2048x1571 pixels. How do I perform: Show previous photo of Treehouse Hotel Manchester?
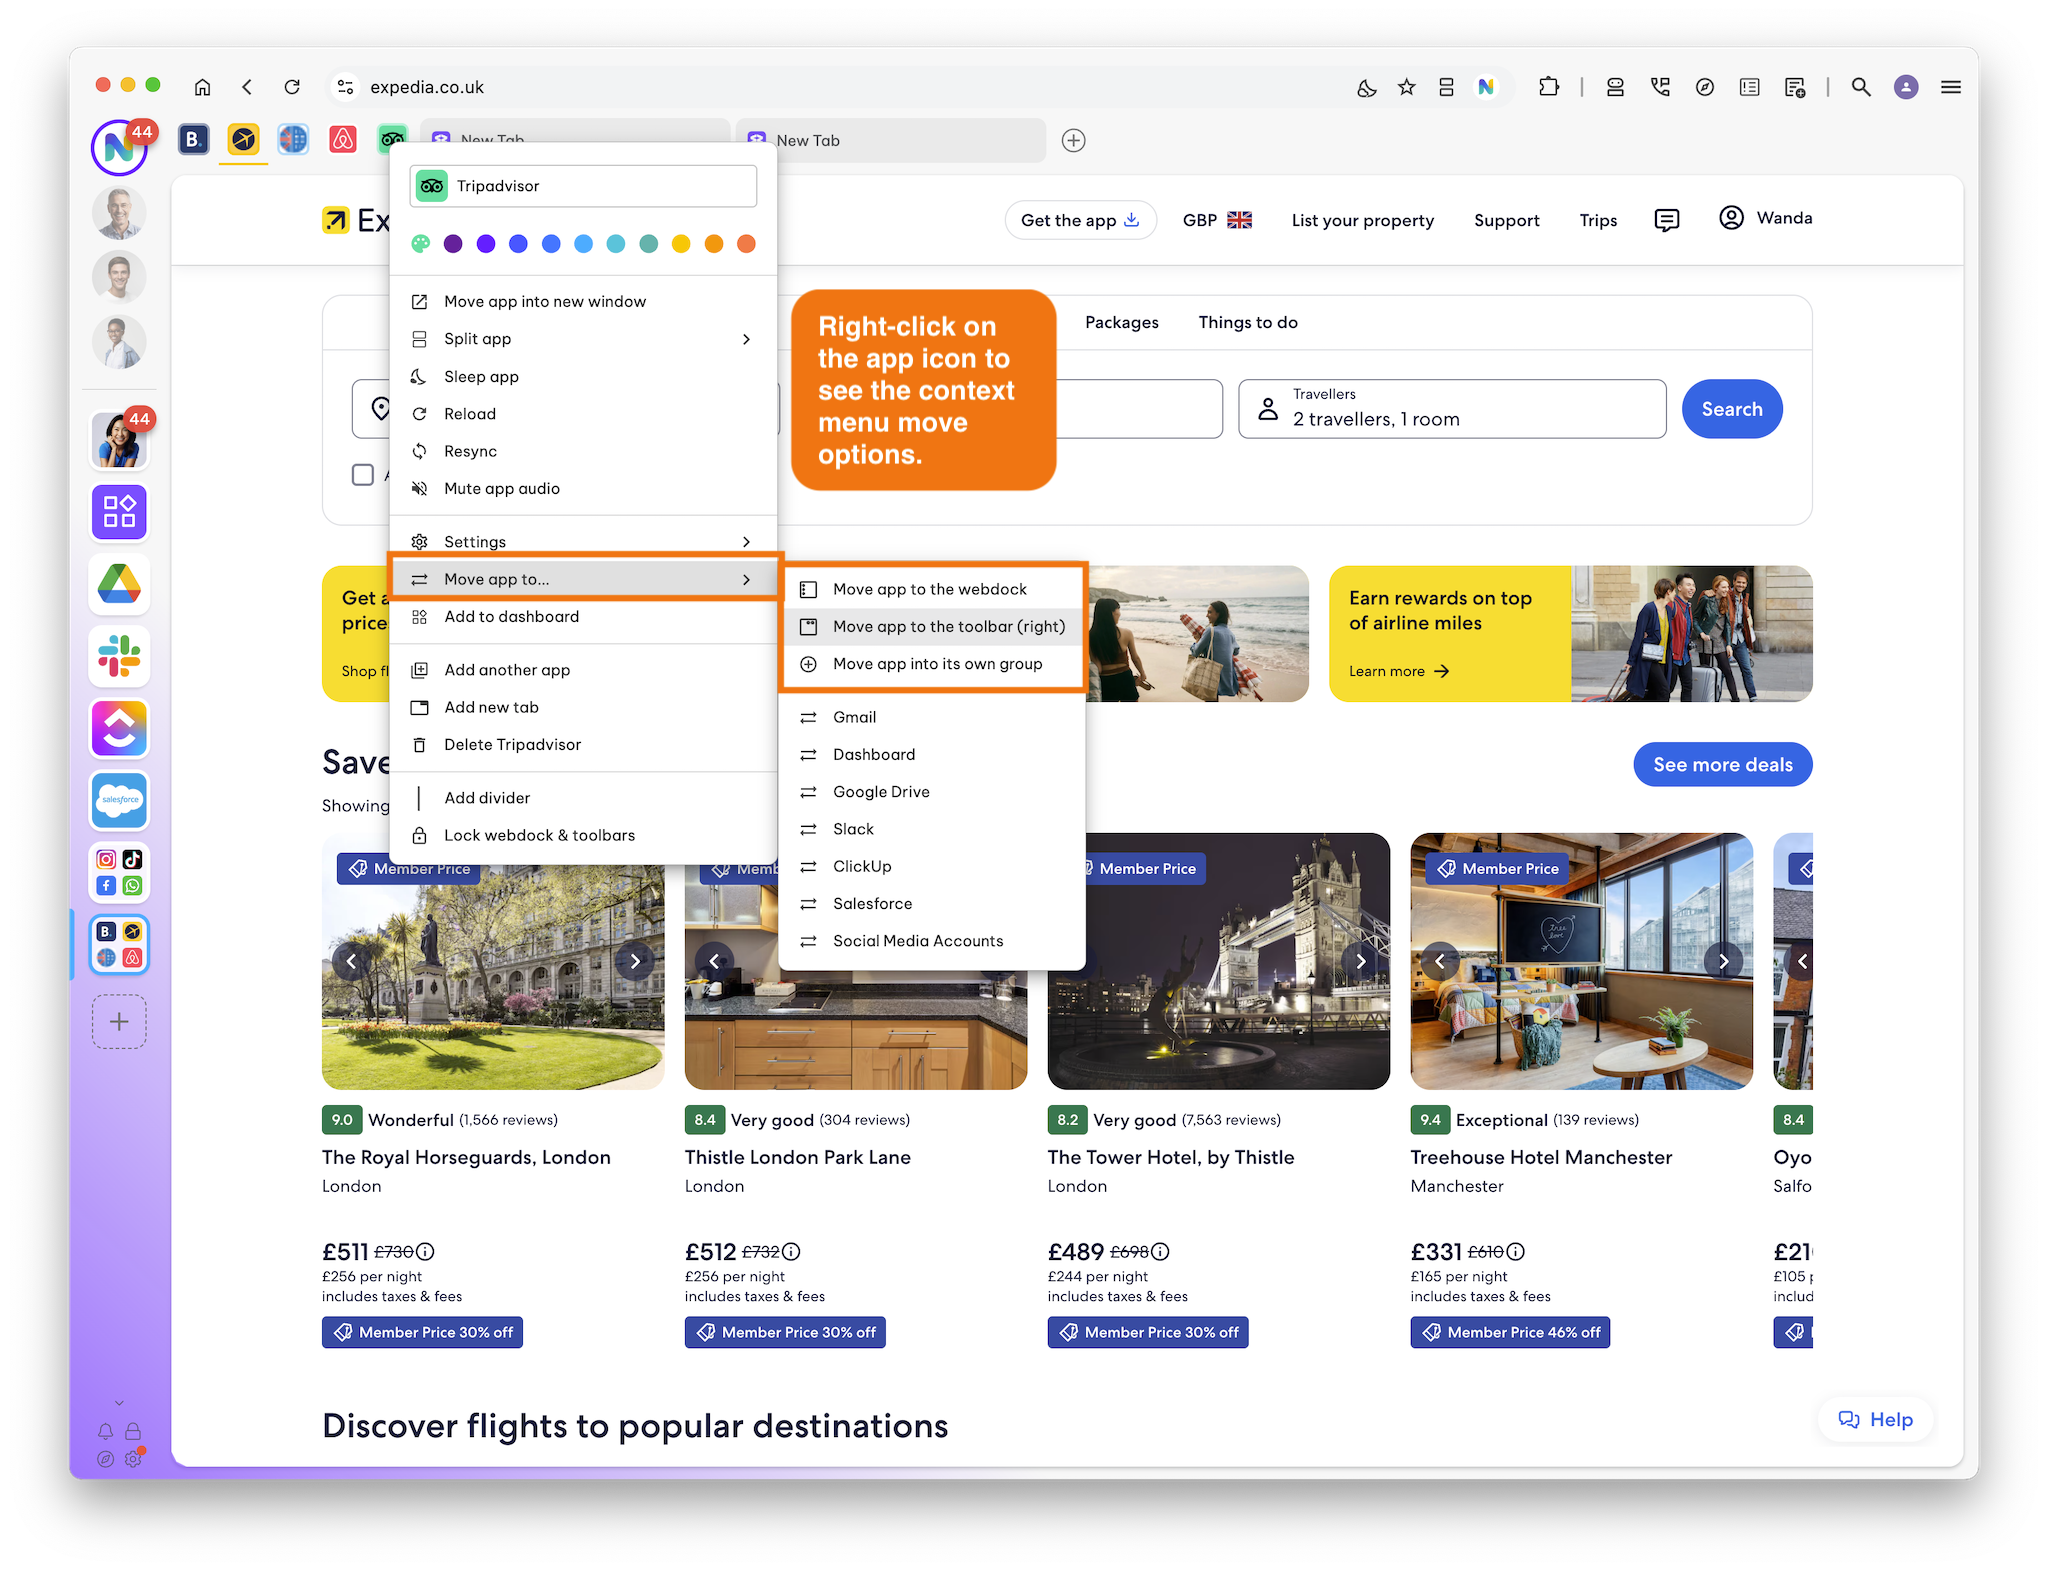click(x=1440, y=961)
